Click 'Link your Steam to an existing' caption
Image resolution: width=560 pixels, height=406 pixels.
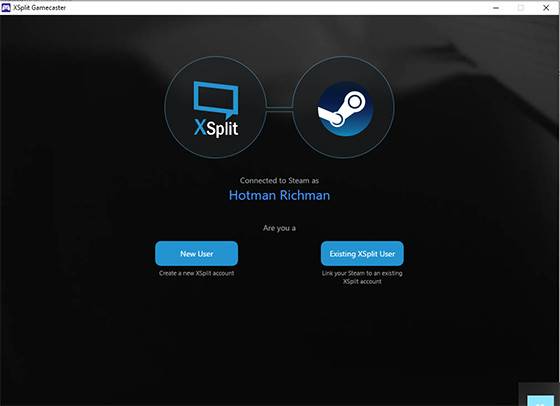[362, 273]
